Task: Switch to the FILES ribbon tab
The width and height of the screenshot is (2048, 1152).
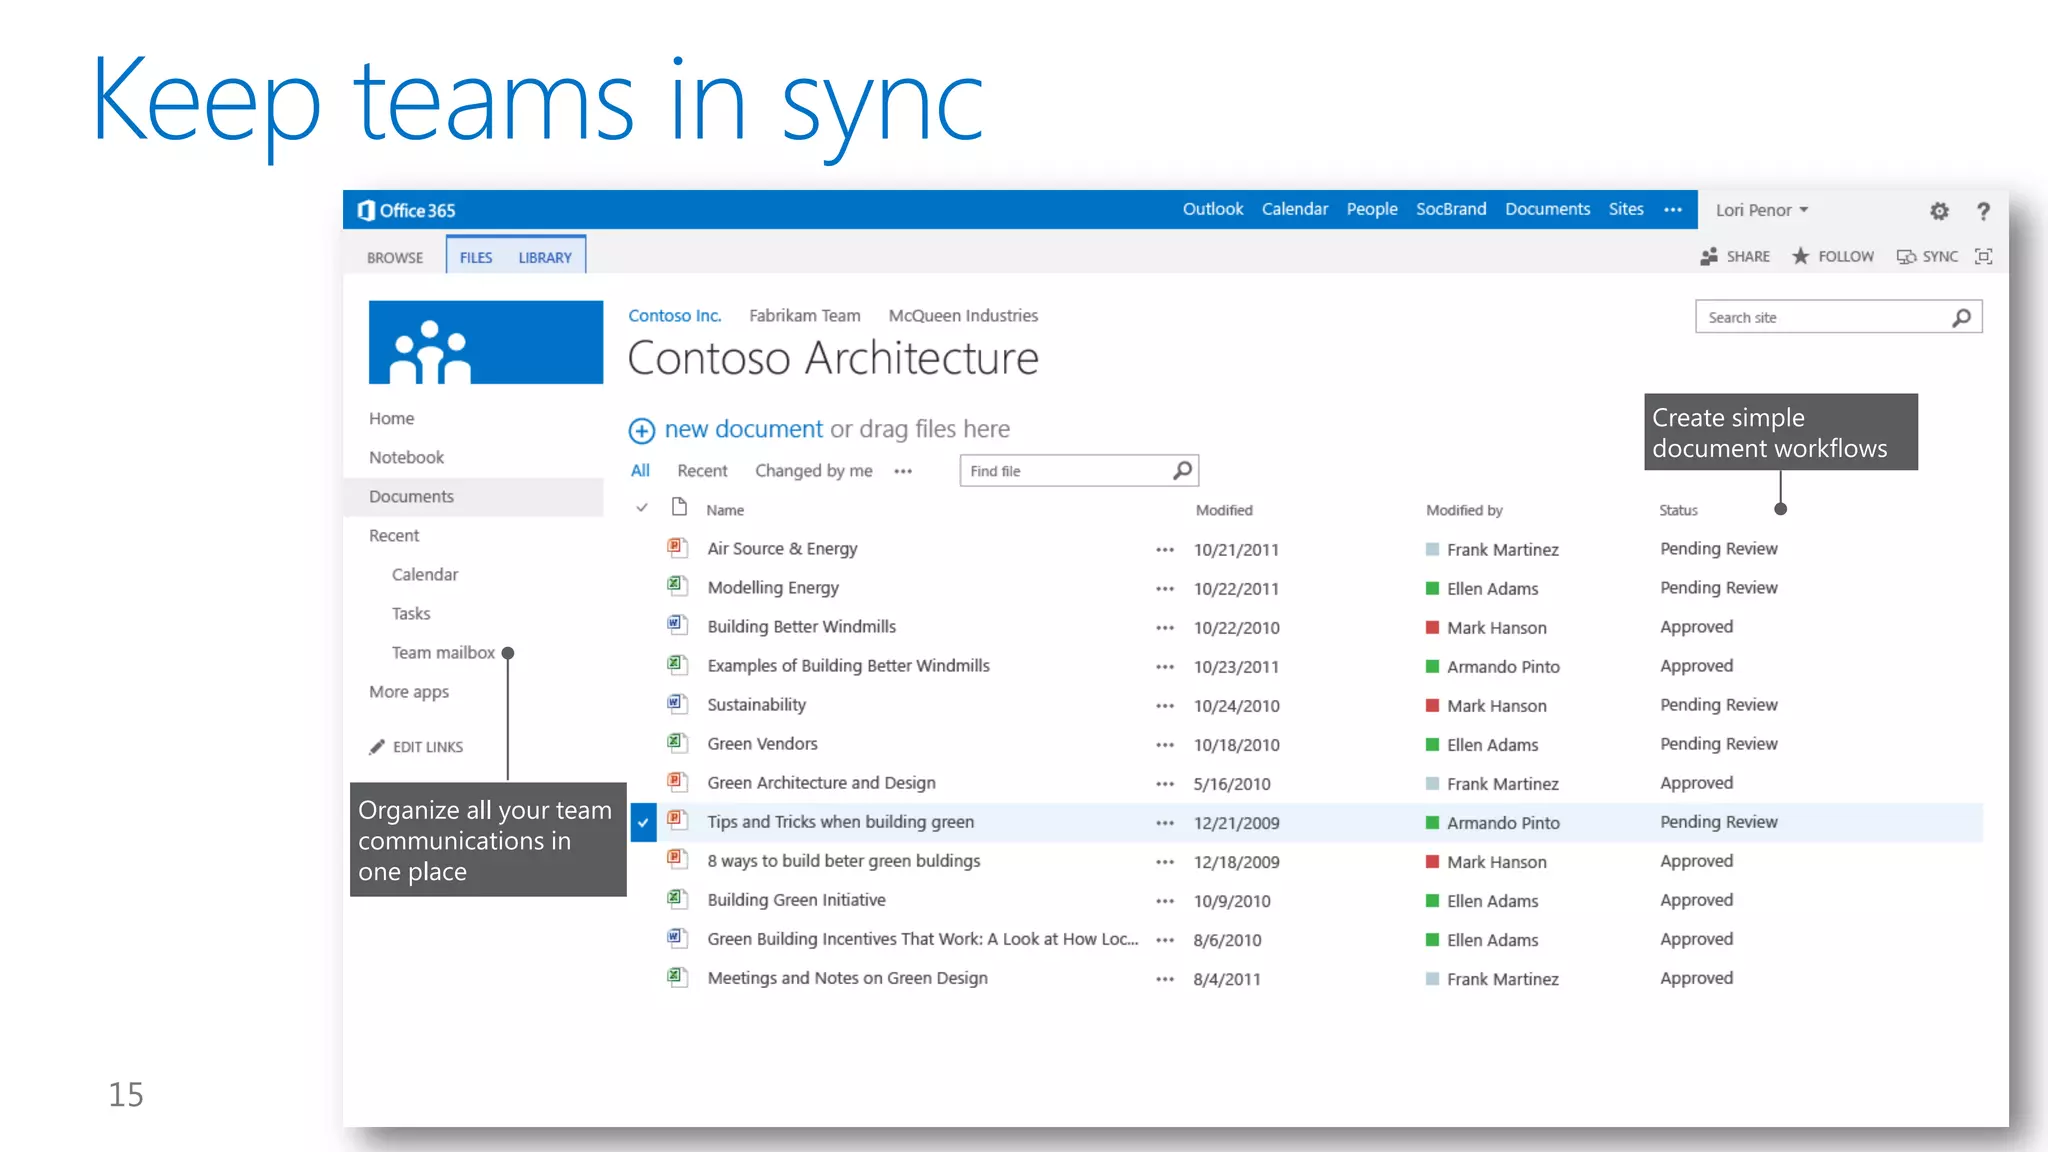Action: (476, 258)
